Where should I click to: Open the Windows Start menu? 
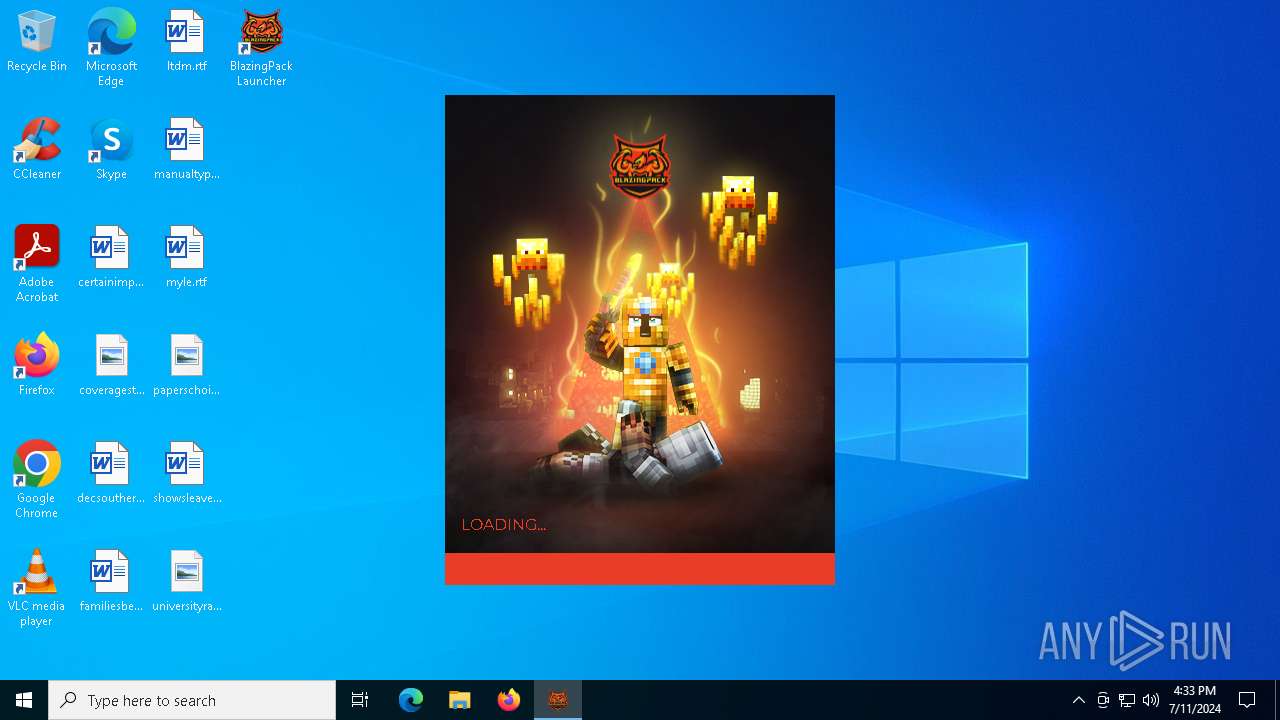coord(24,700)
